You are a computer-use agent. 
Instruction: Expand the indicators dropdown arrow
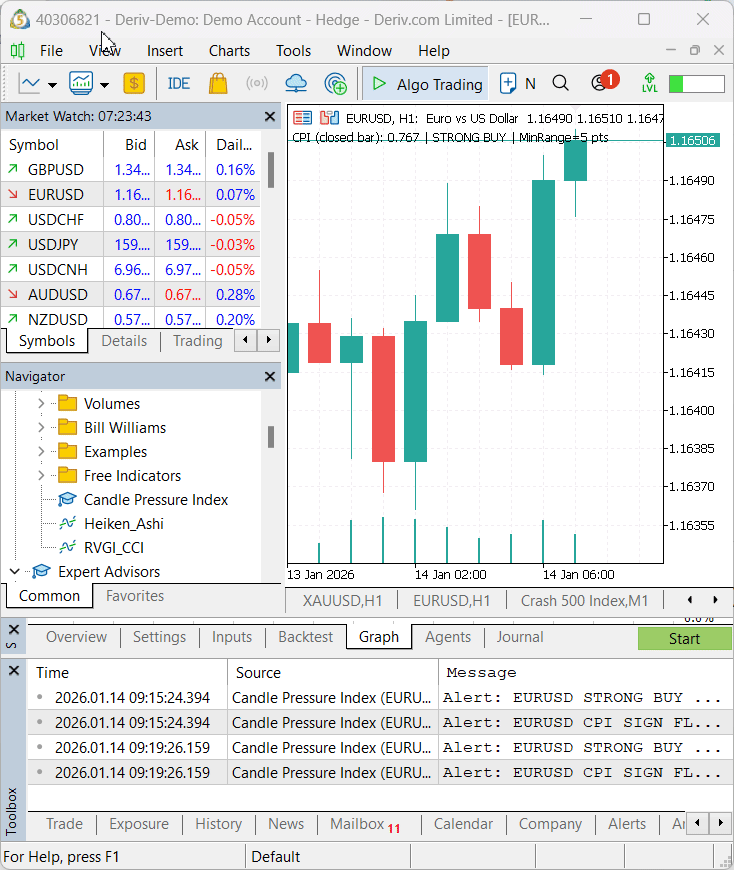pyautogui.click(x=104, y=85)
